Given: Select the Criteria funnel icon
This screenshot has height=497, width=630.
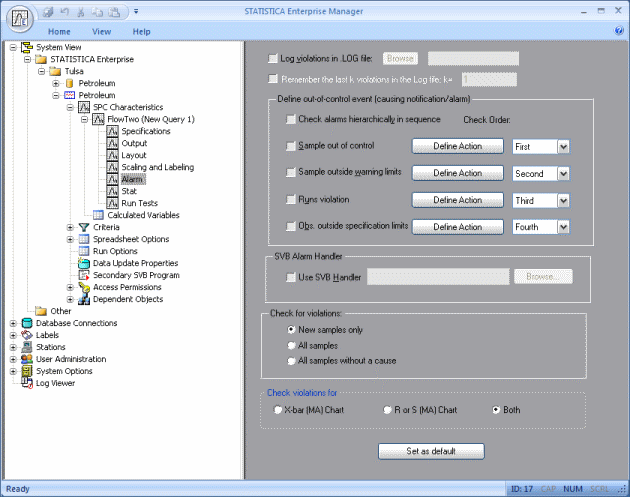Looking at the screenshot, I should [x=84, y=227].
